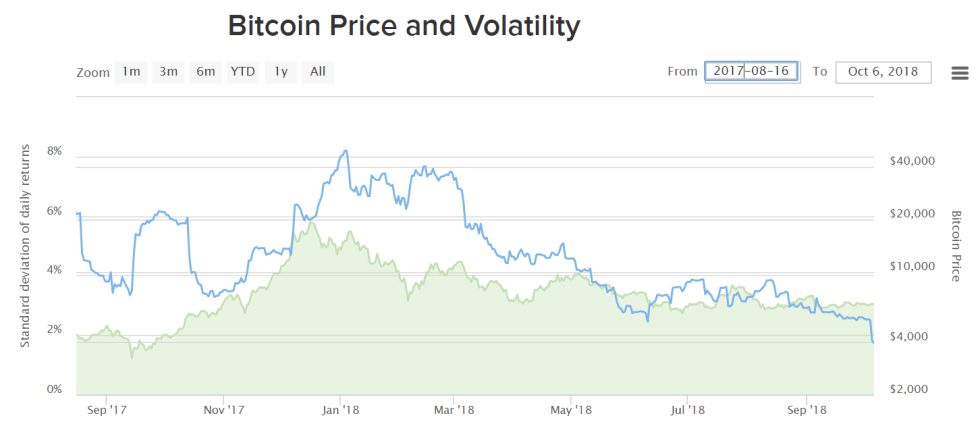
Task: Click the Bitcoin Price and Volatility title
Action: tap(404, 26)
